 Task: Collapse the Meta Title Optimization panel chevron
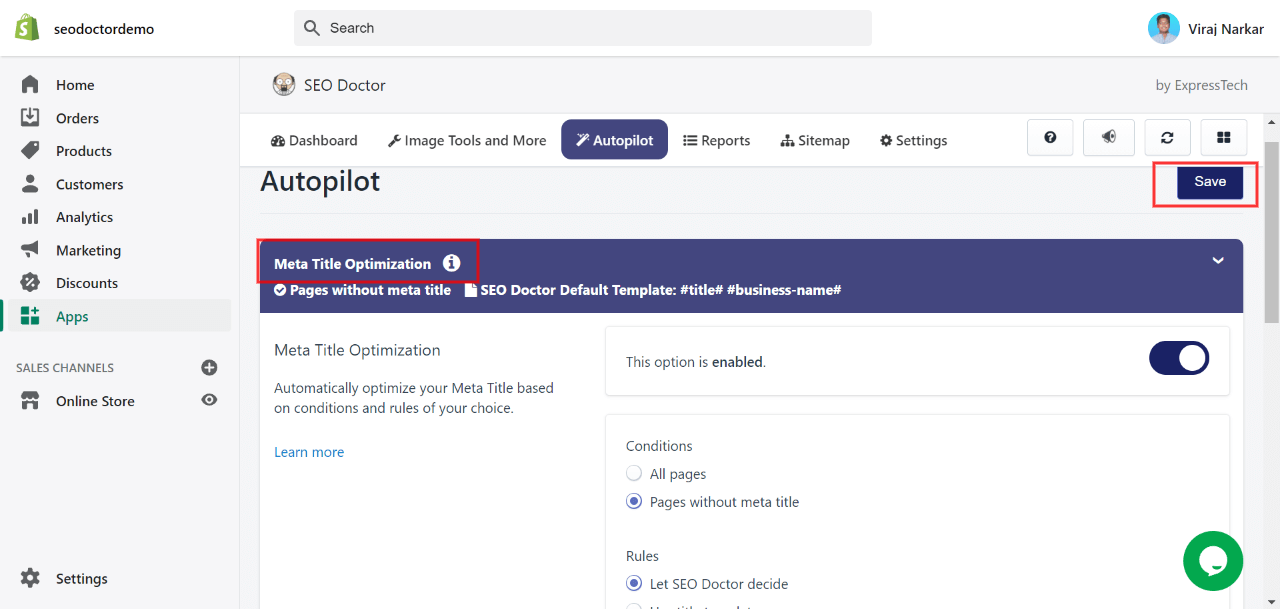1218,261
